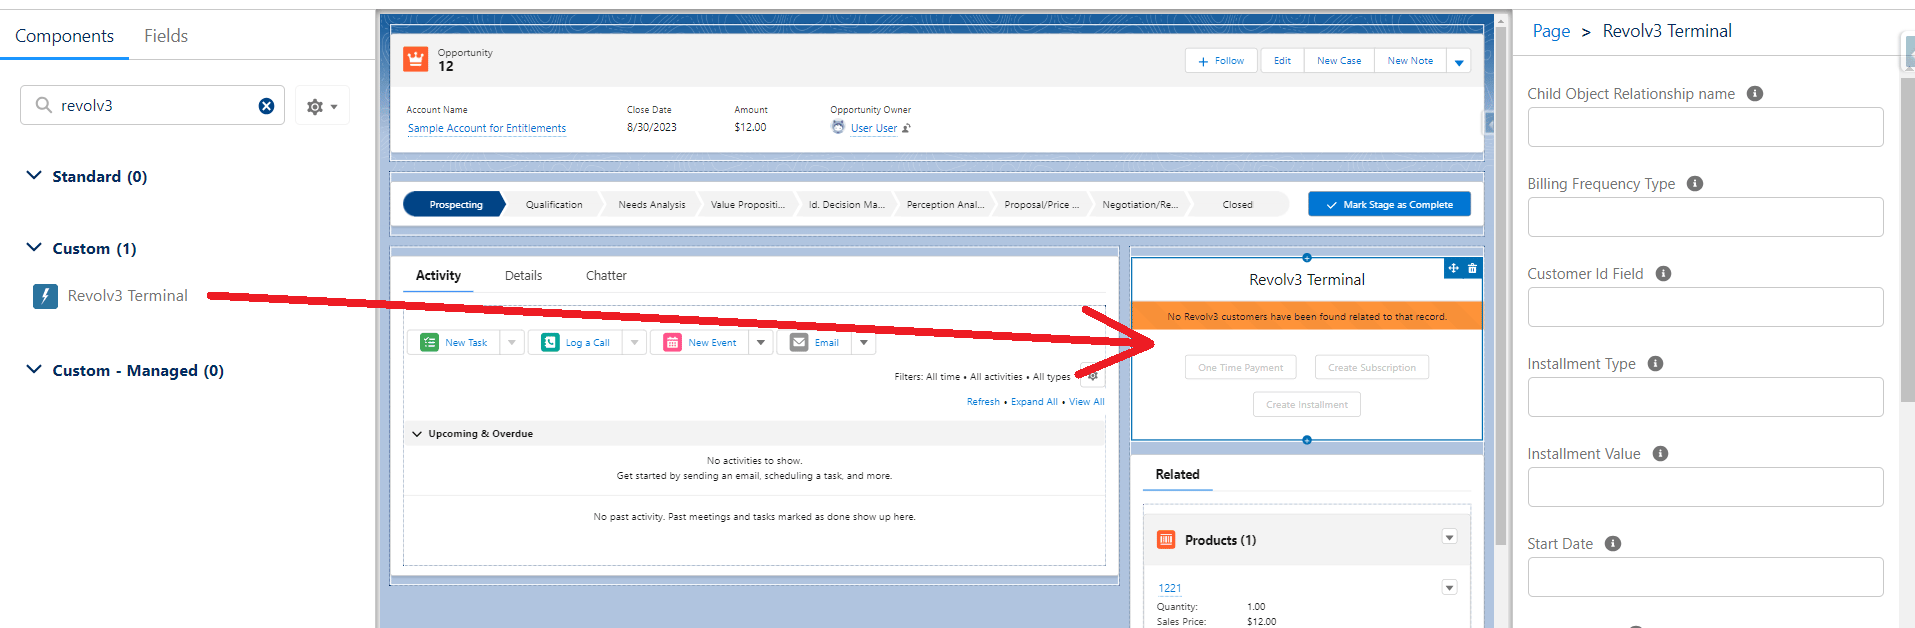Open the components settings gear menu
Image resolution: width=1915 pixels, height=628 pixels.
click(322, 106)
